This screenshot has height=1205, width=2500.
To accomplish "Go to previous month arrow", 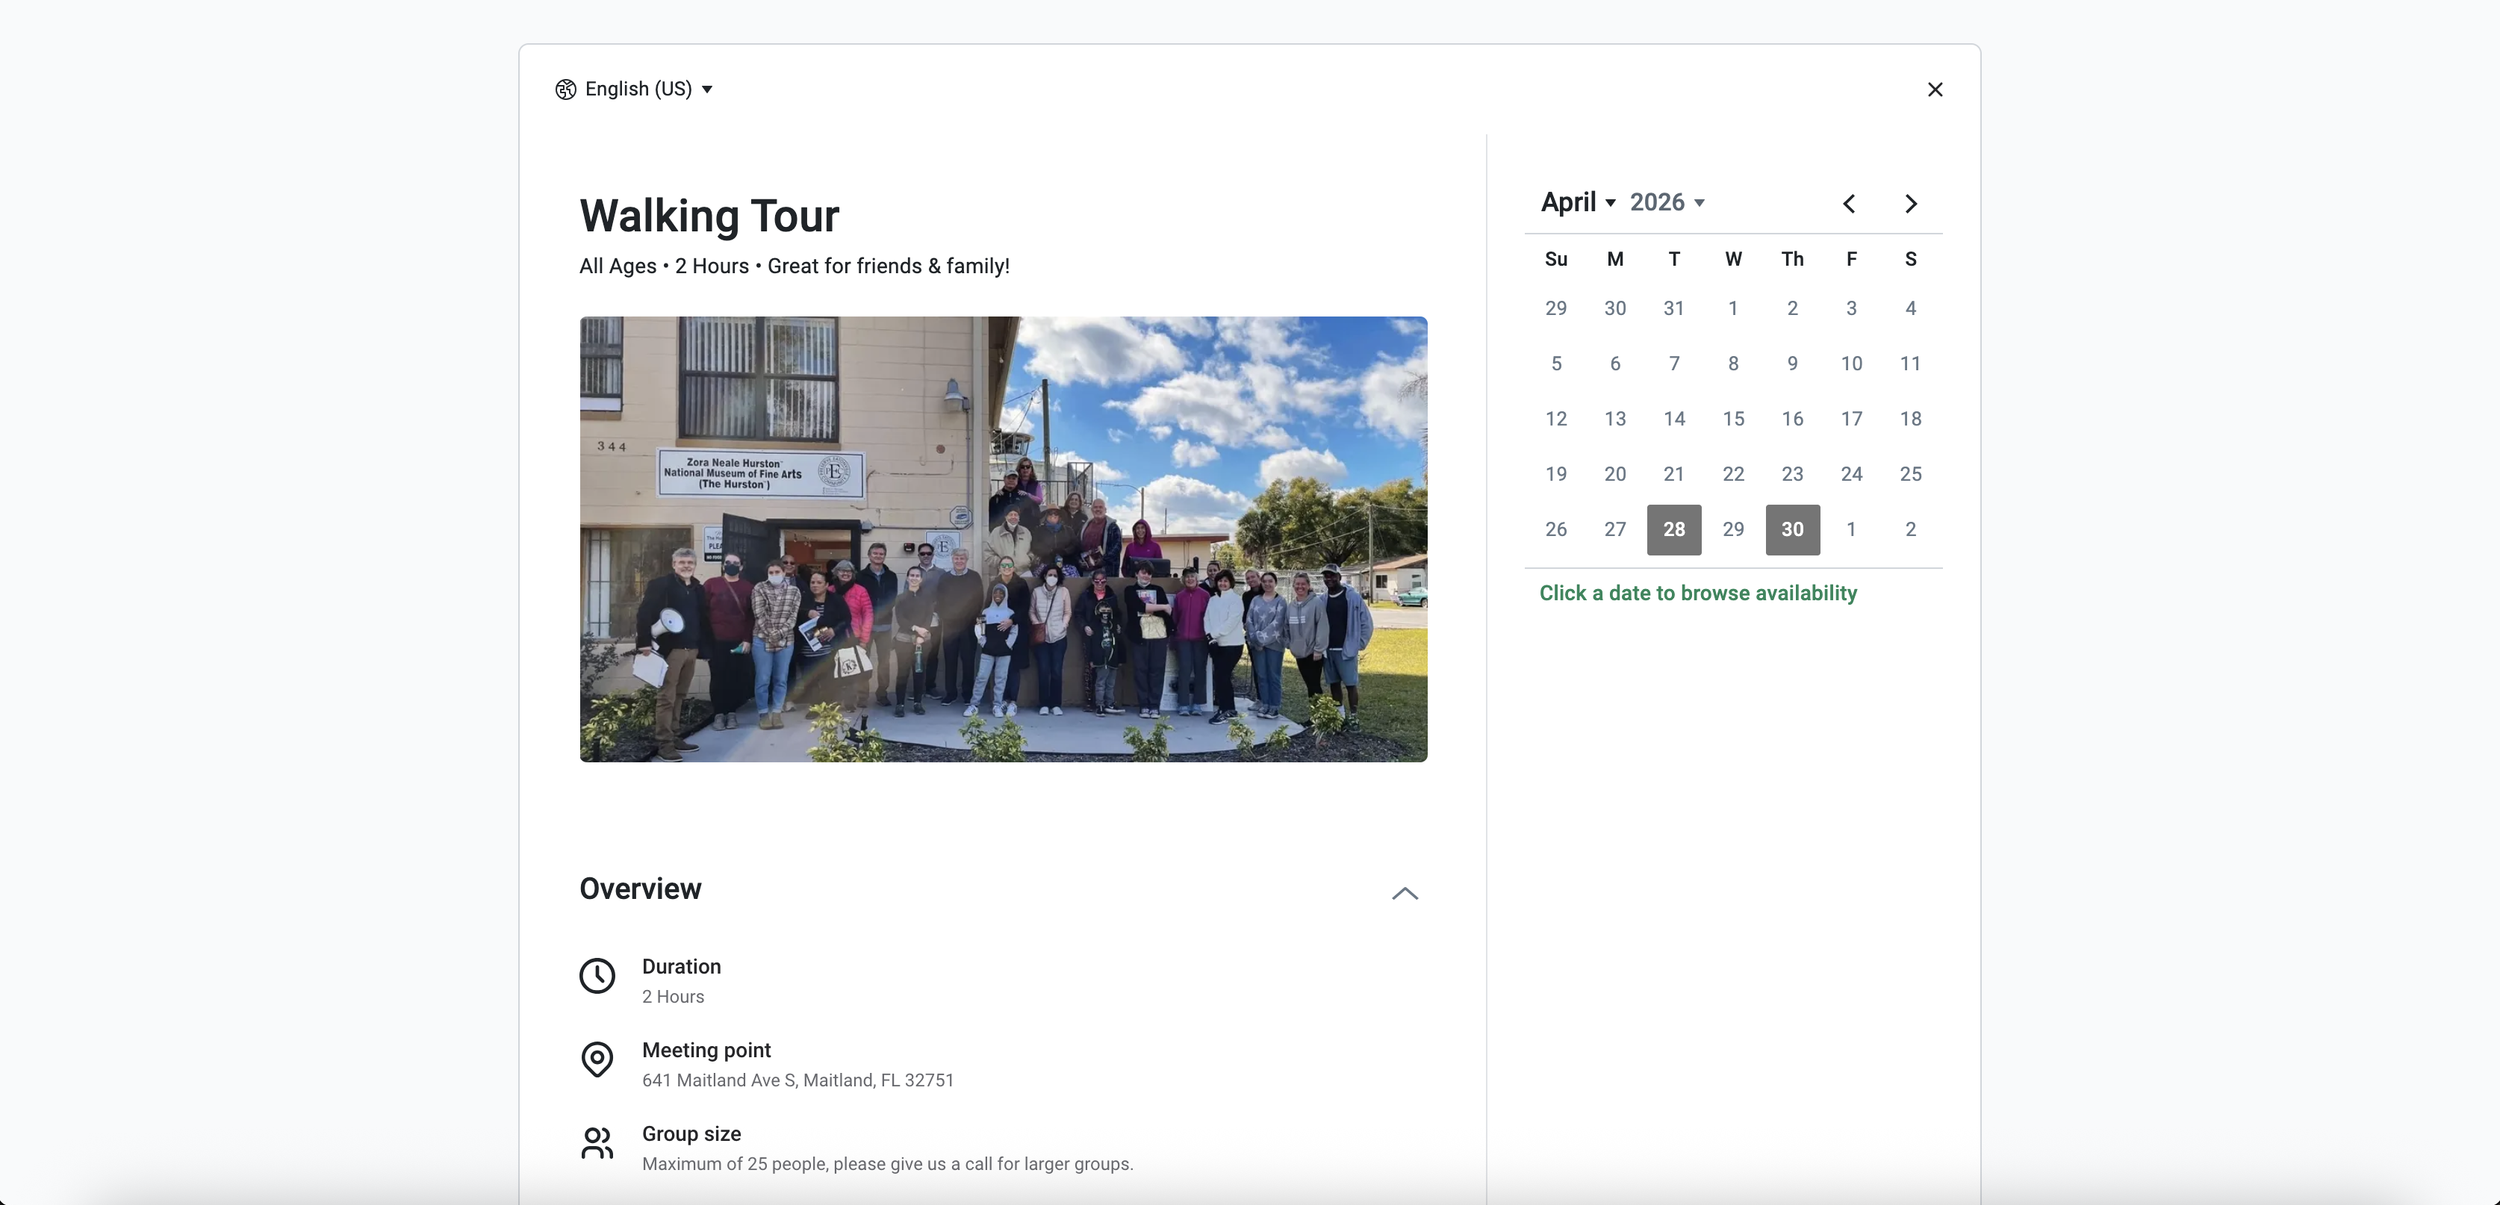I will [1849, 204].
